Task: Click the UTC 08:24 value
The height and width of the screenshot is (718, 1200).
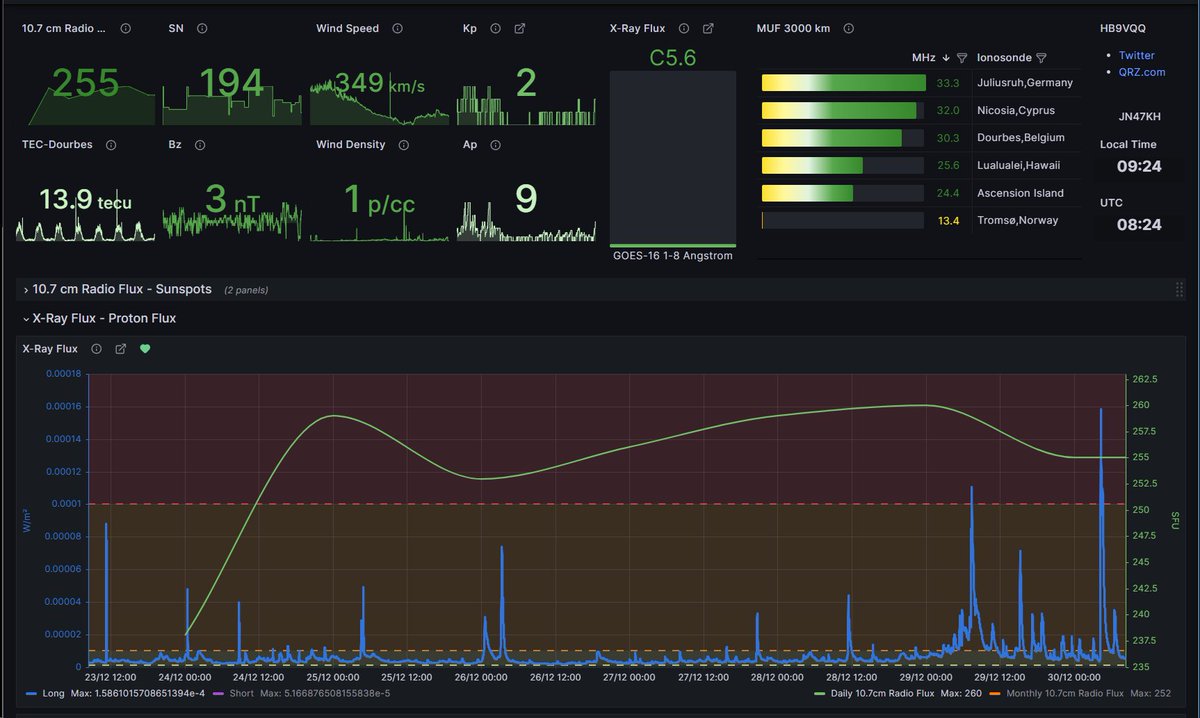Action: 1138,225
